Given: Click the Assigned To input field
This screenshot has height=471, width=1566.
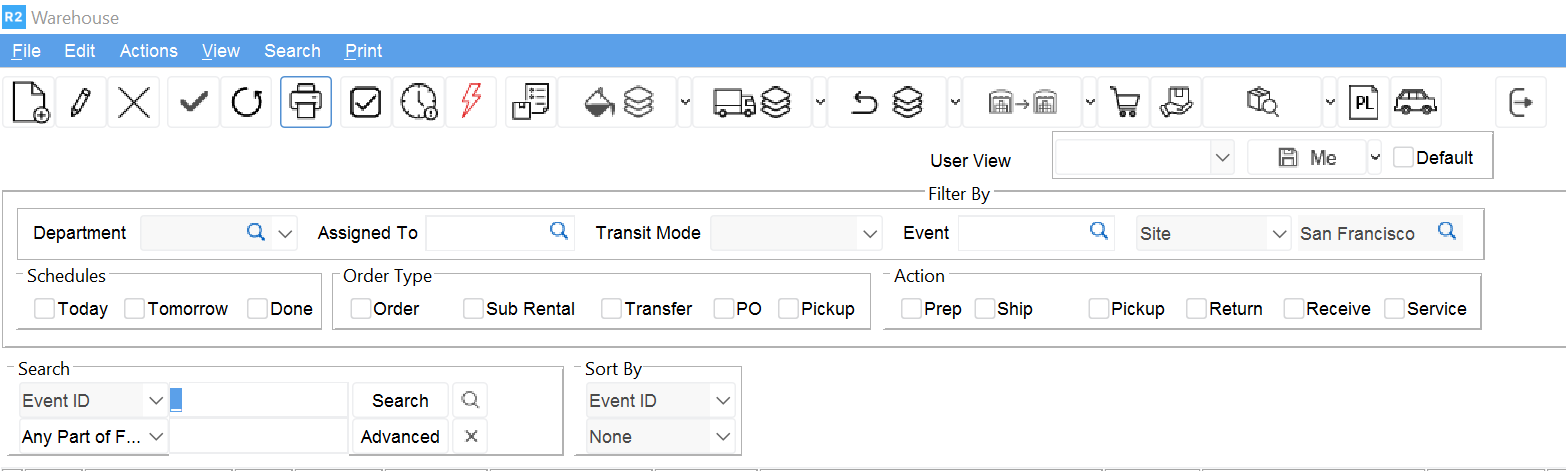Looking at the screenshot, I should click(488, 233).
